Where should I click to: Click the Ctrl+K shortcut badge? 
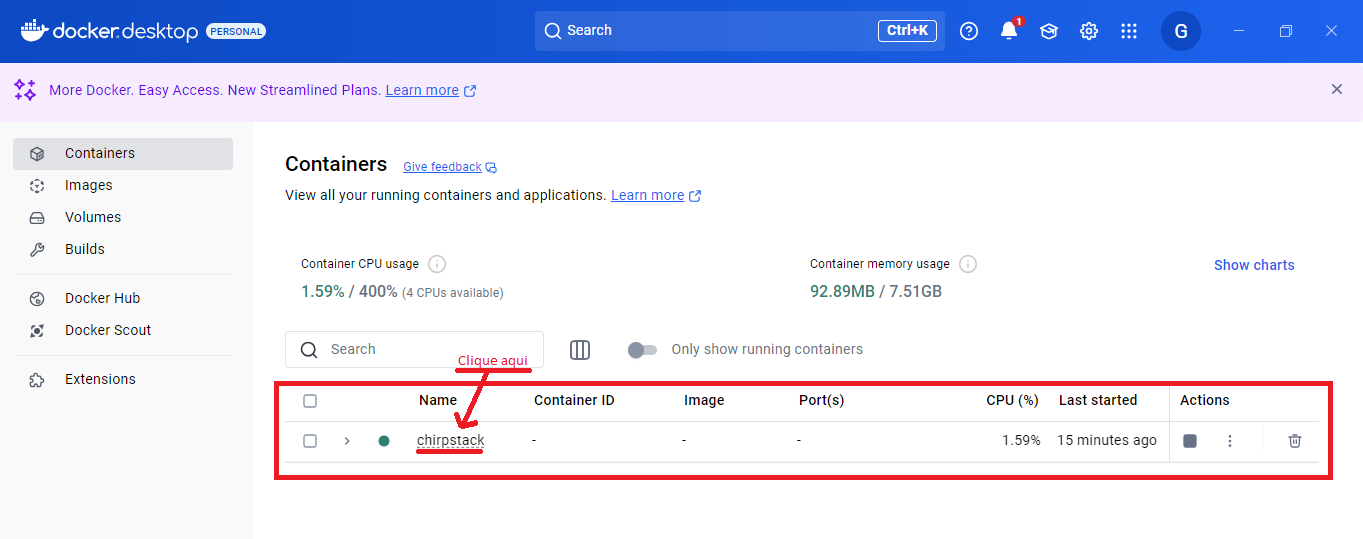908,31
